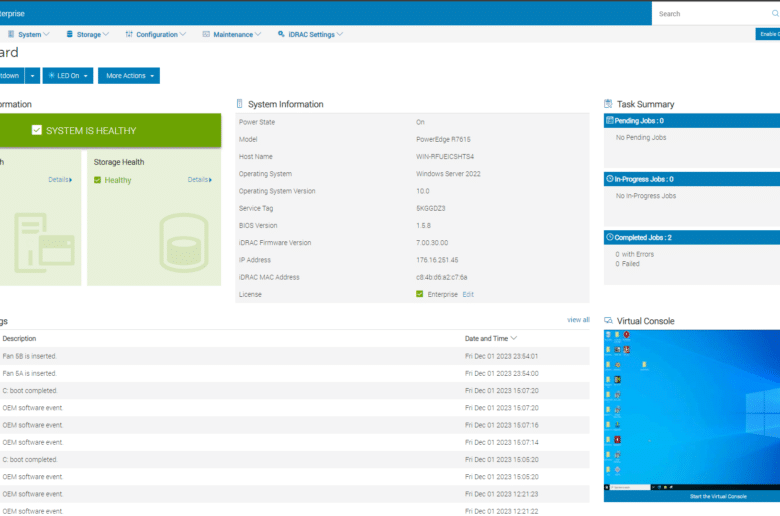Sort logs by Date and Time
780x516 pixels.
pyautogui.click(x=490, y=338)
